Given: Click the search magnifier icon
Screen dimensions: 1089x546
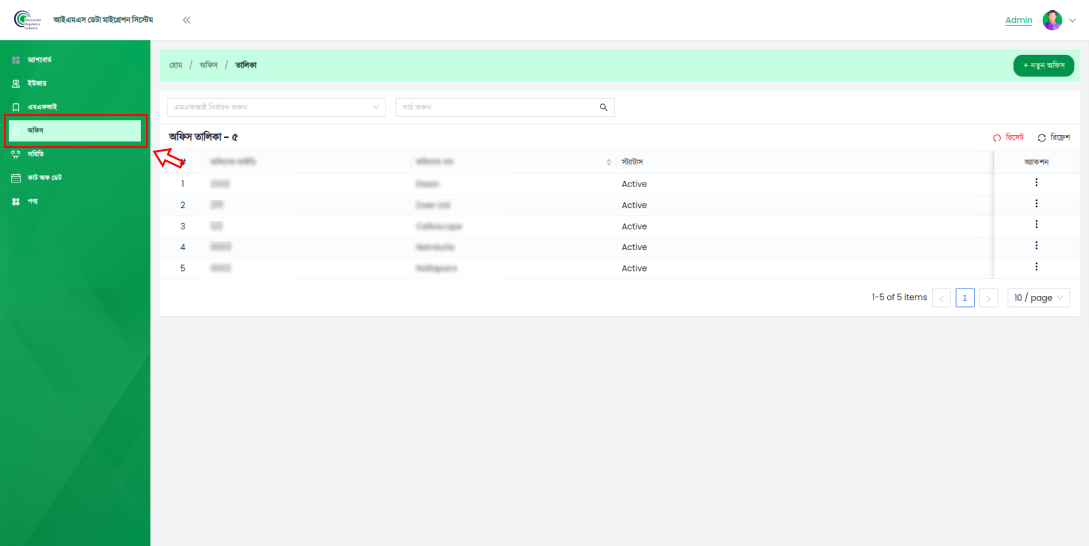Looking at the screenshot, I should click(x=603, y=107).
